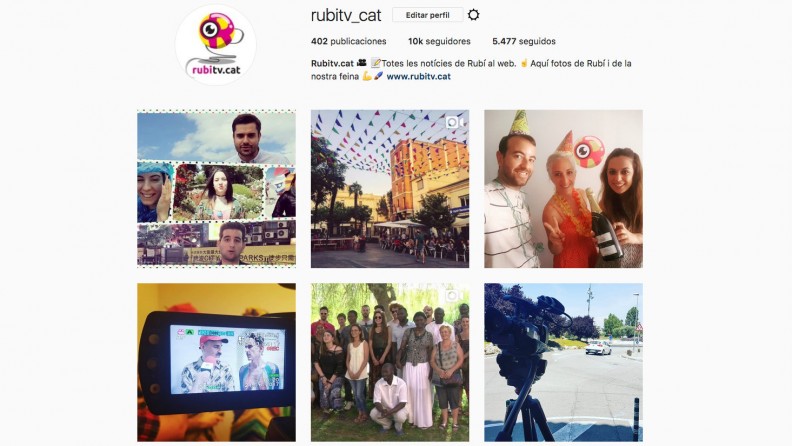This screenshot has width=792, height=446.
Task: Click the memo emoji before Totes
Action: [375, 63]
